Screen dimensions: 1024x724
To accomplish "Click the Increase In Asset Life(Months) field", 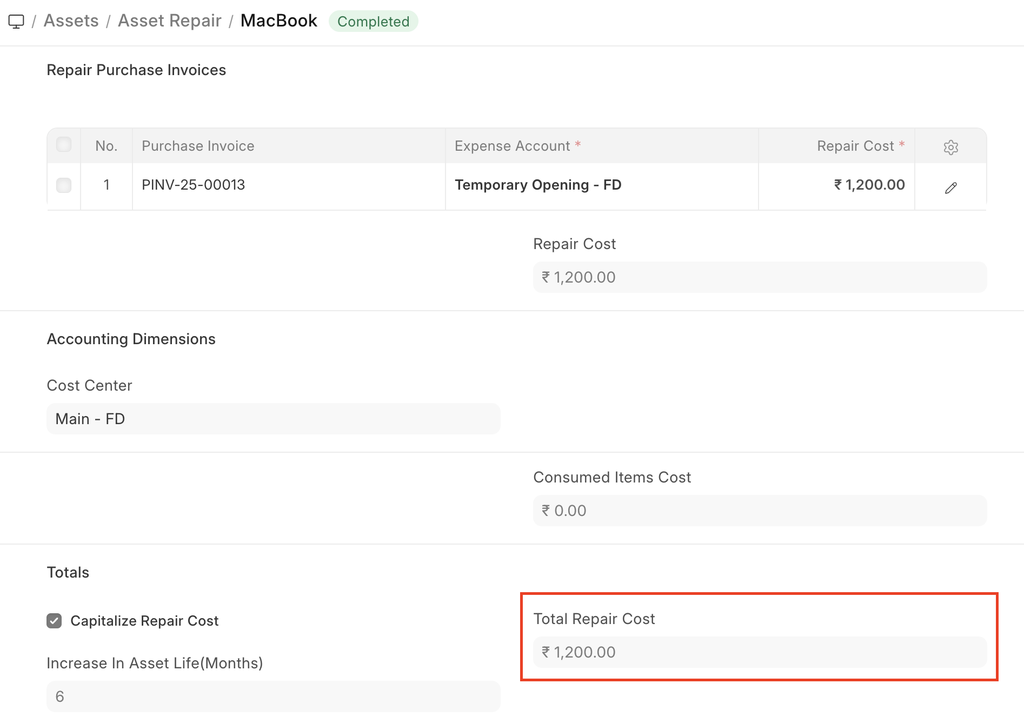I will [x=272, y=696].
